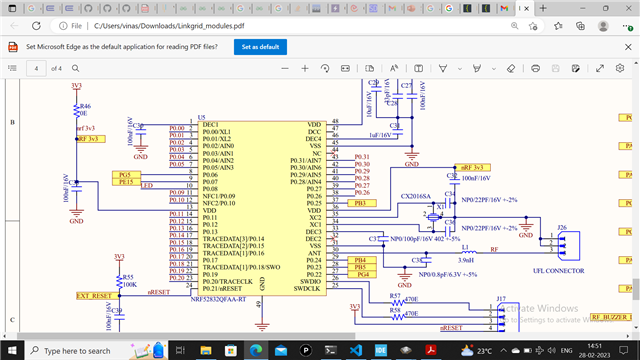Open the PDF table of contents sidebar
The width and height of the screenshot is (640, 360).
(12, 69)
